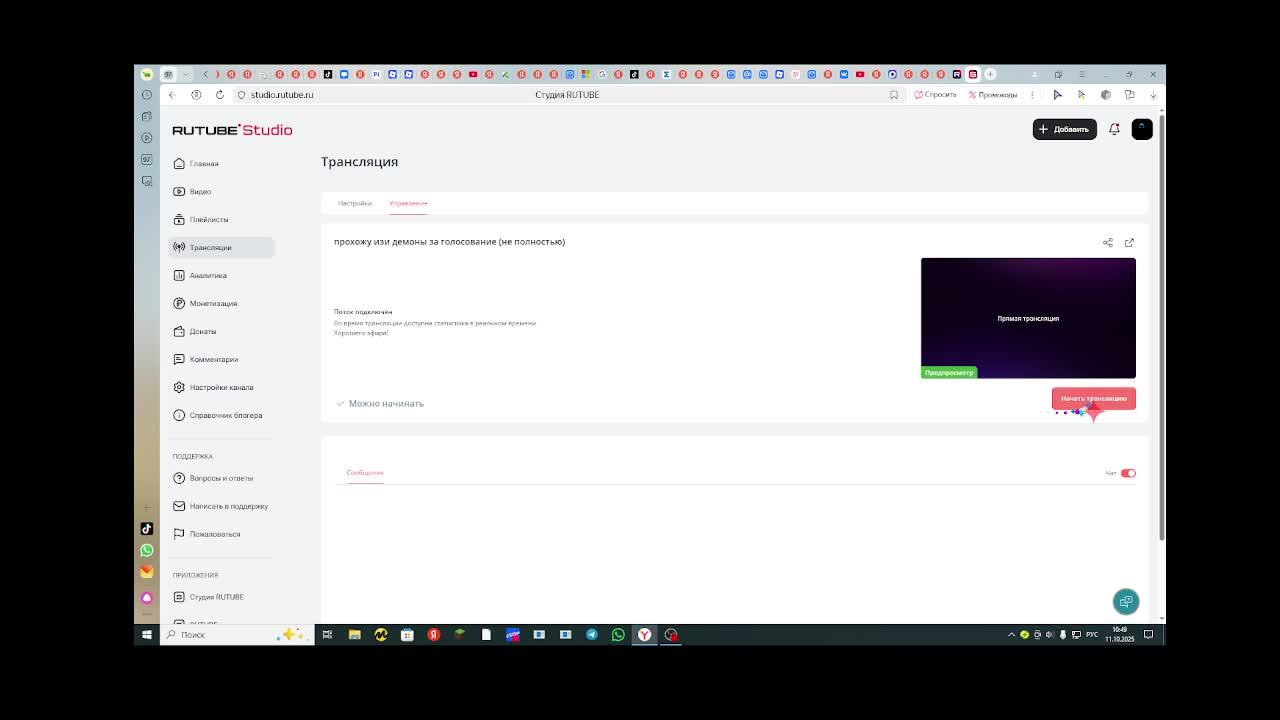Open the browser downloads arrow icon
The image size is (1280, 720).
1153,95
